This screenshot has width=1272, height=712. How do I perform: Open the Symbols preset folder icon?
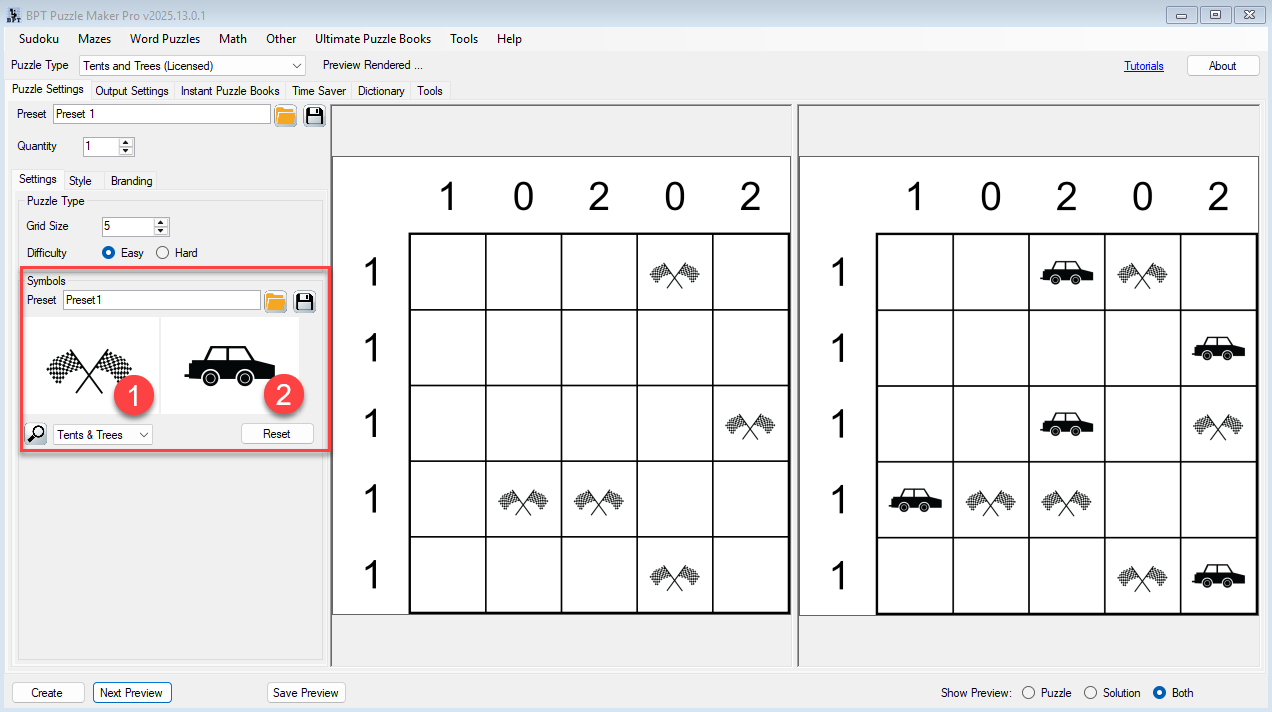point(275,301)
